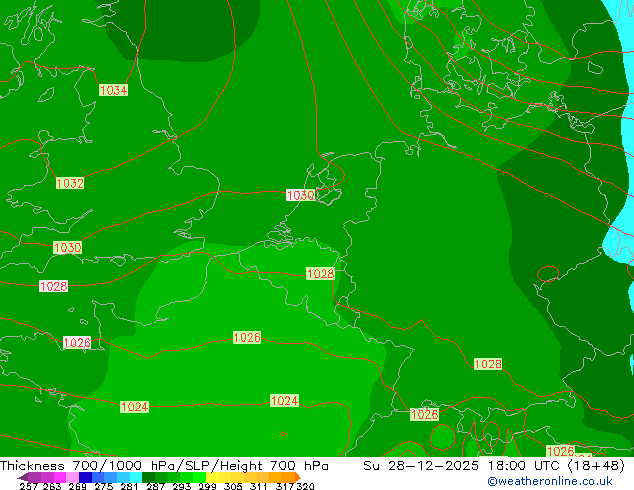Click the 1024 label over southwest France

click(135, 407)
